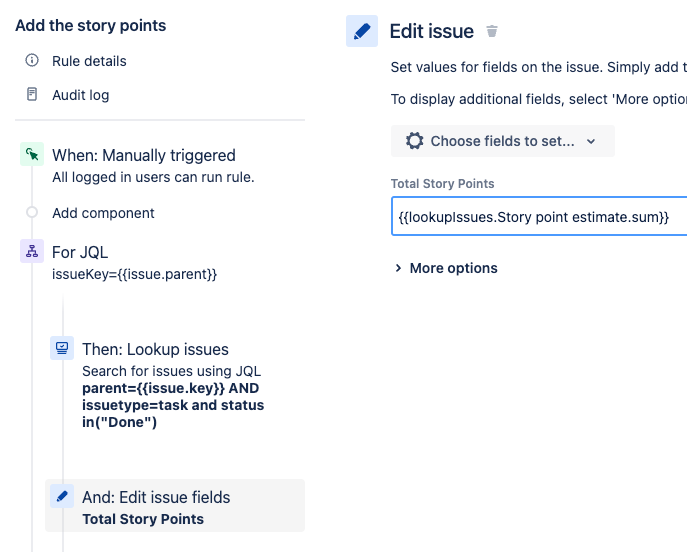The width and height of the screenshot is (687, 552).
Task: Click the For JQL branch icon
Action: (x=32, y=252)
